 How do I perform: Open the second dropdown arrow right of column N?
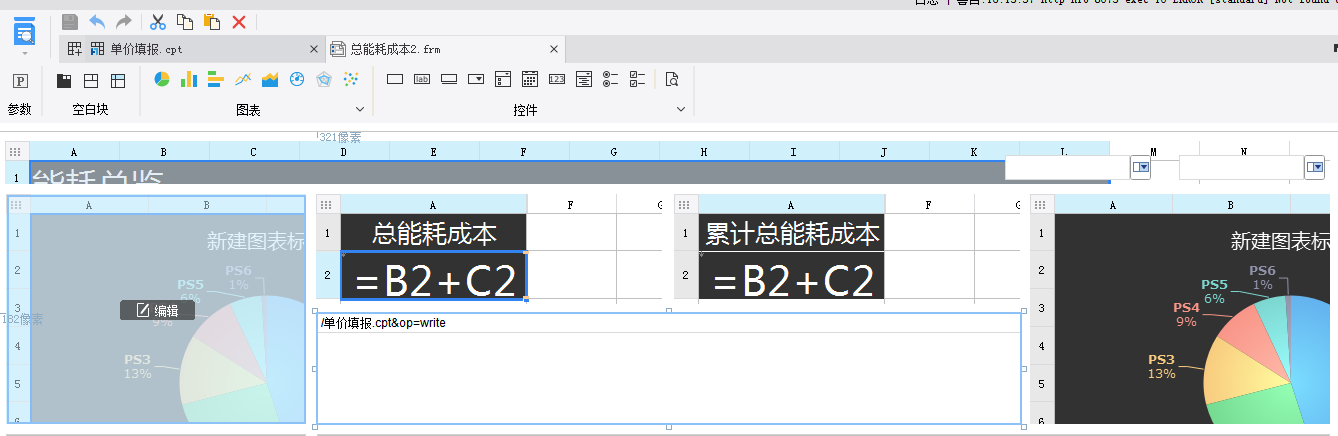tap(1315, 168)
